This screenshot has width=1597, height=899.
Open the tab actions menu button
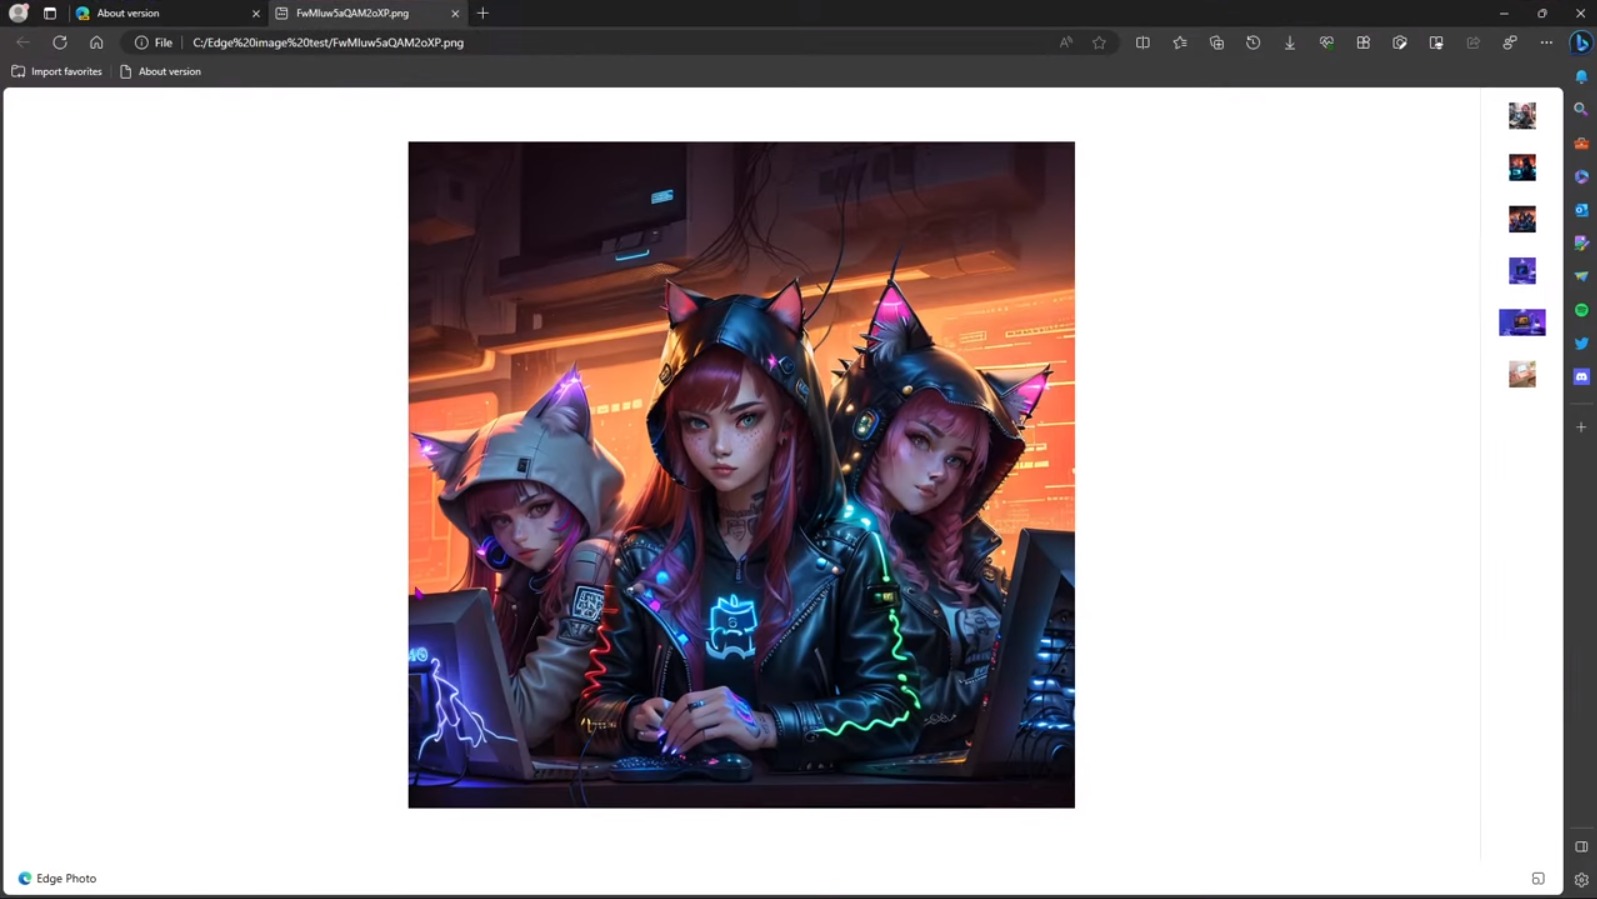(x=50, y=13)
